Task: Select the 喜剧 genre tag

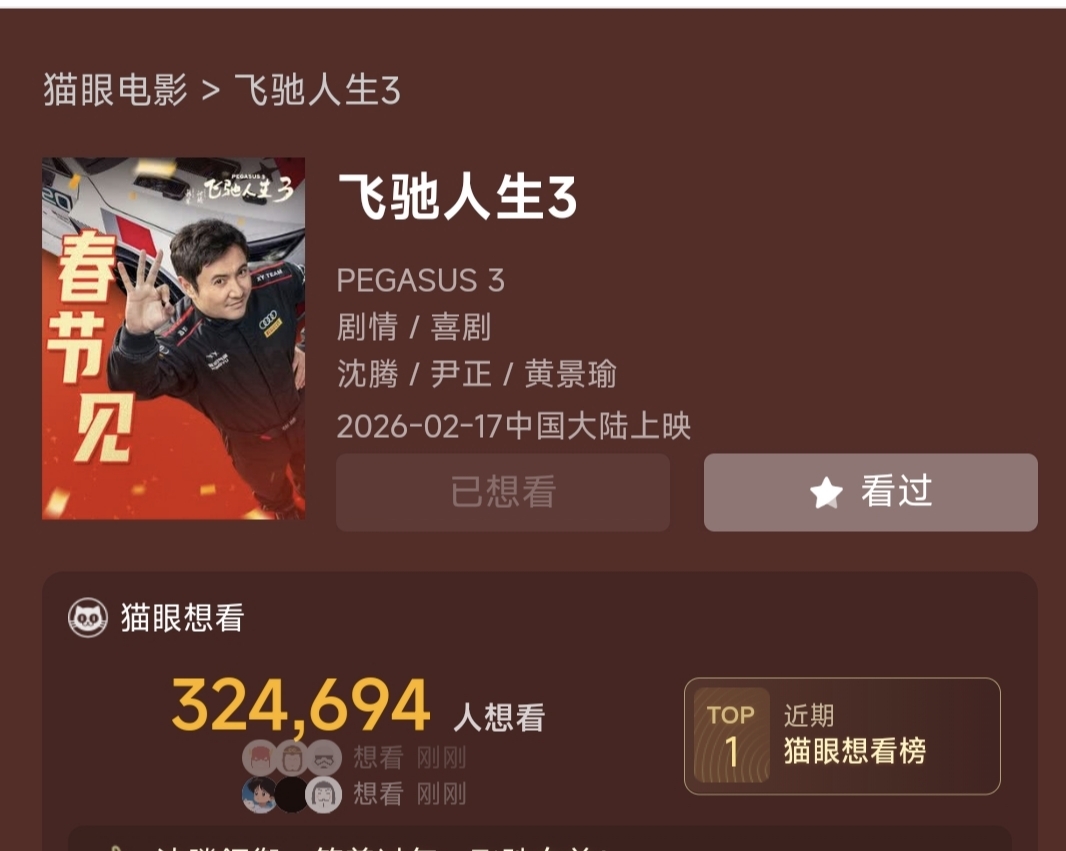Action: coord(461,327)
